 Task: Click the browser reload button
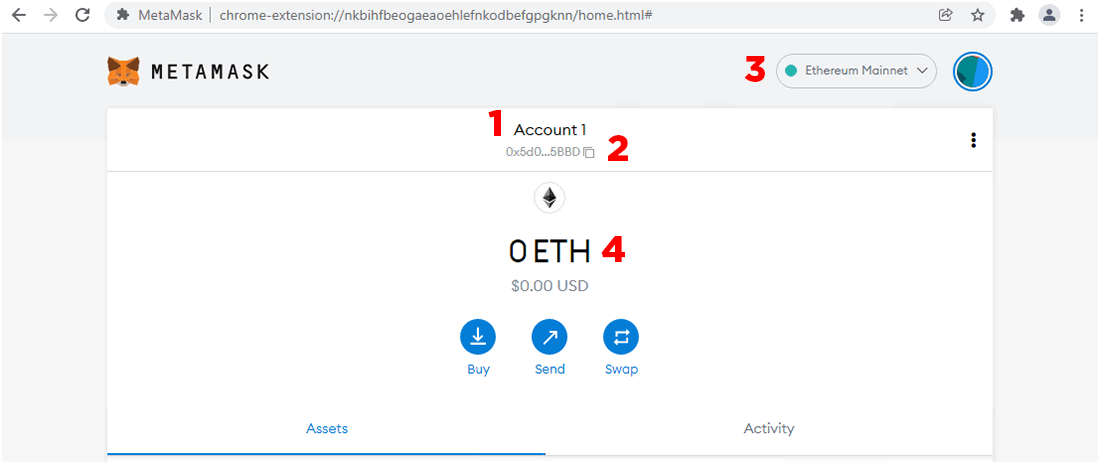(x=83, y=15)
